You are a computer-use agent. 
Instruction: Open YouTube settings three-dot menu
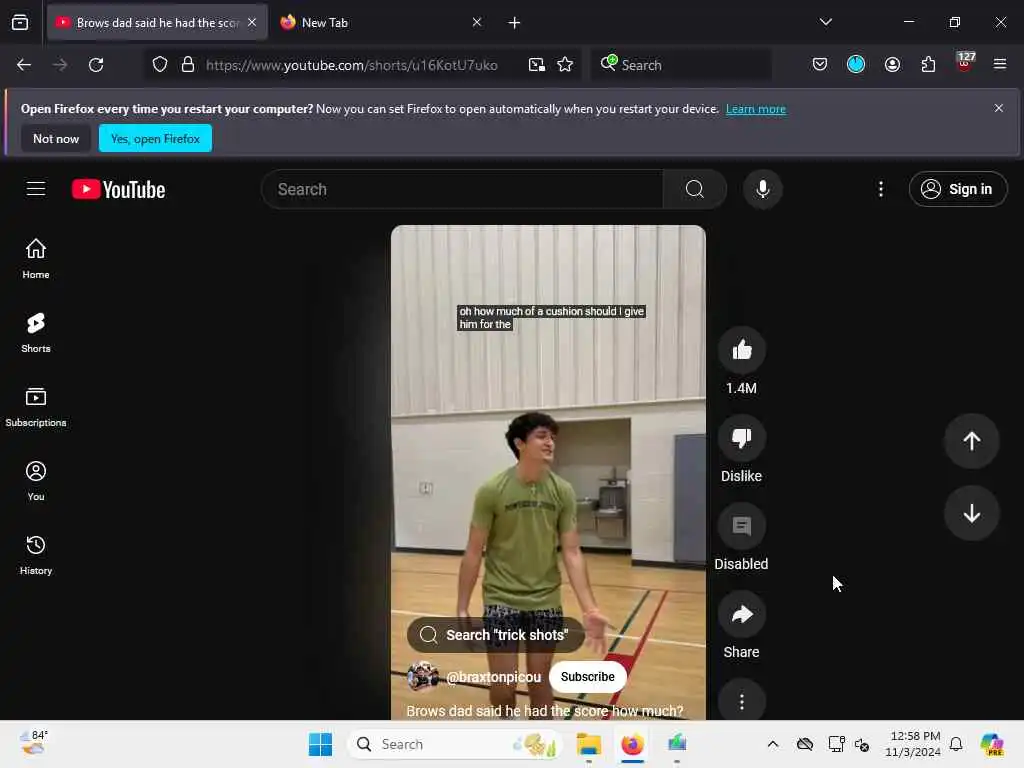[880, 189]
